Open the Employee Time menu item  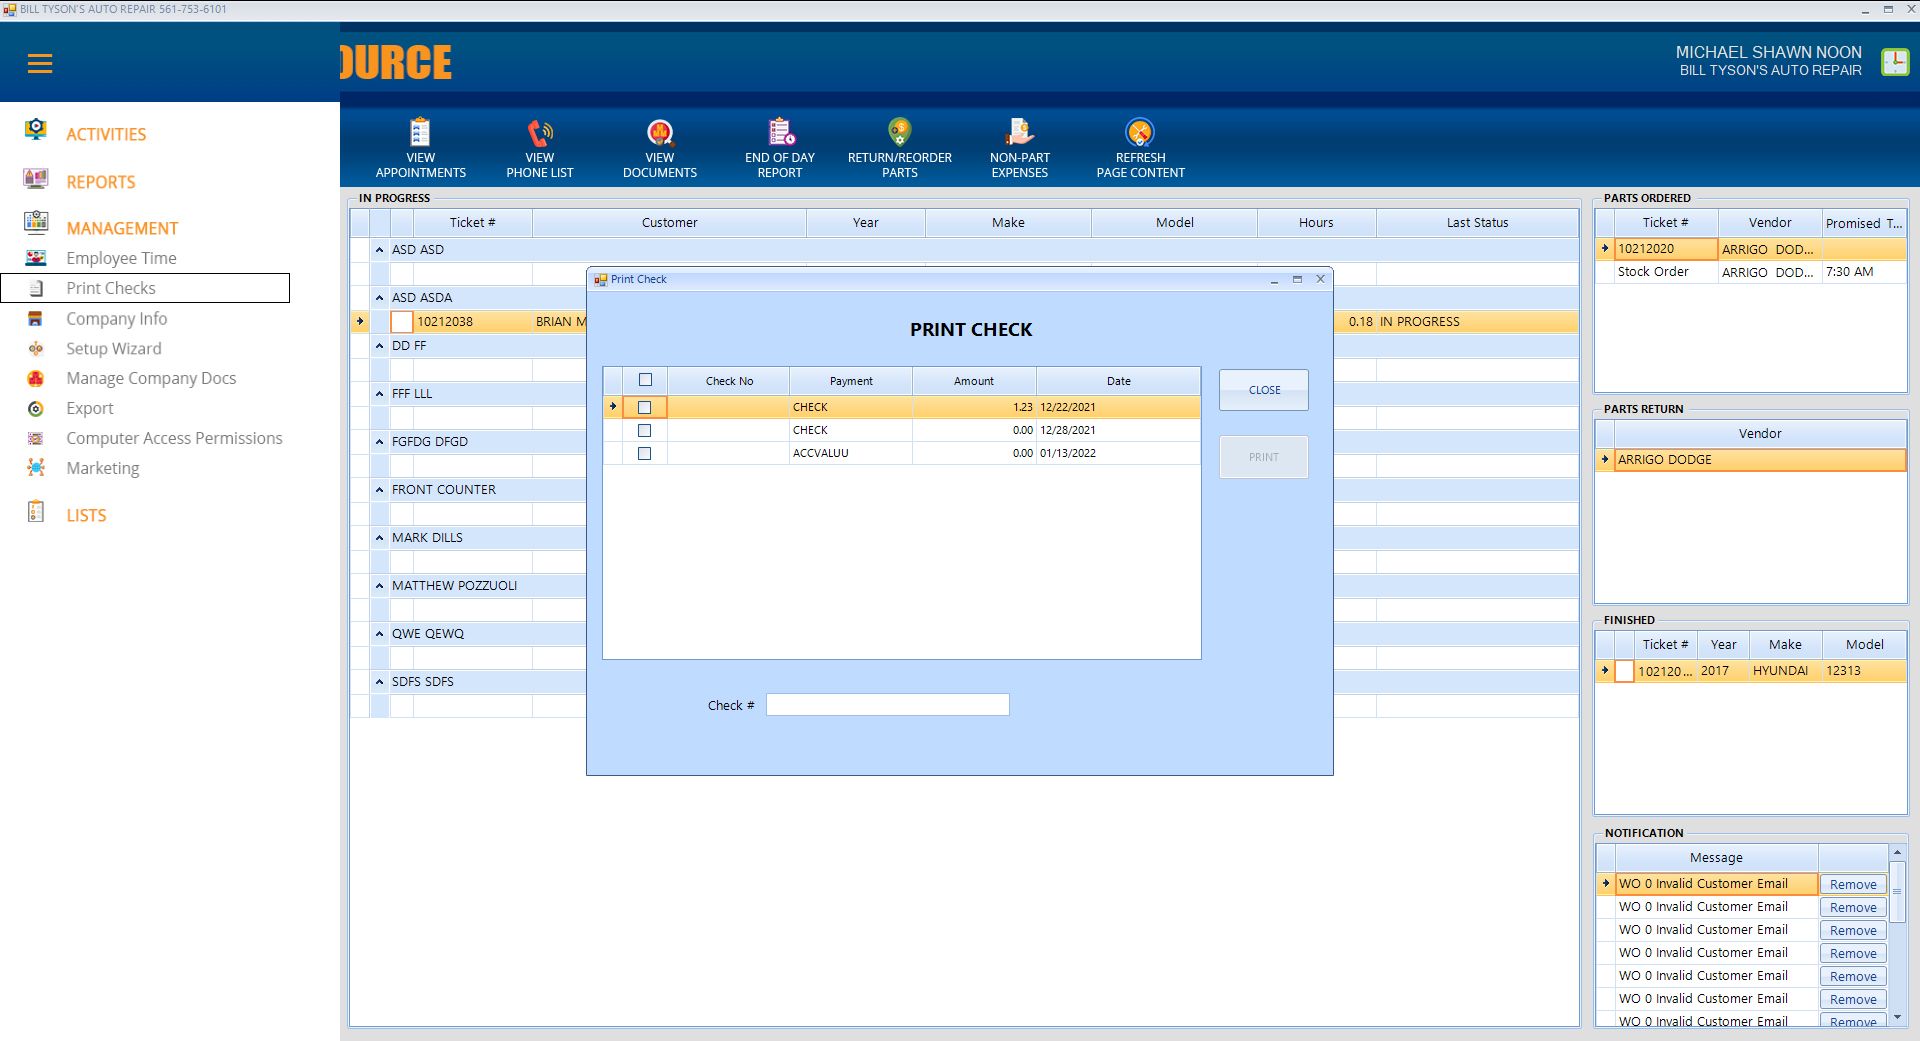(x=121, y=258)
